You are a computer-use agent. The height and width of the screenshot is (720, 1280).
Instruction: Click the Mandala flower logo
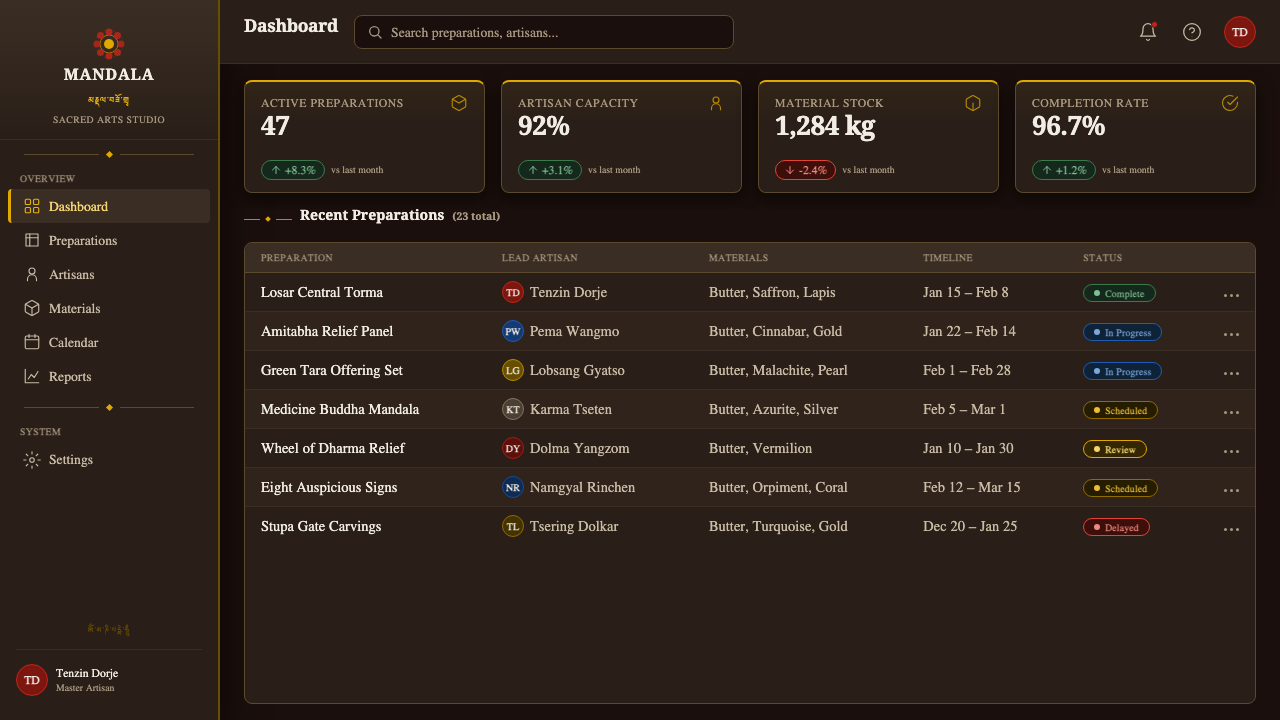click(x=109, y=44)
